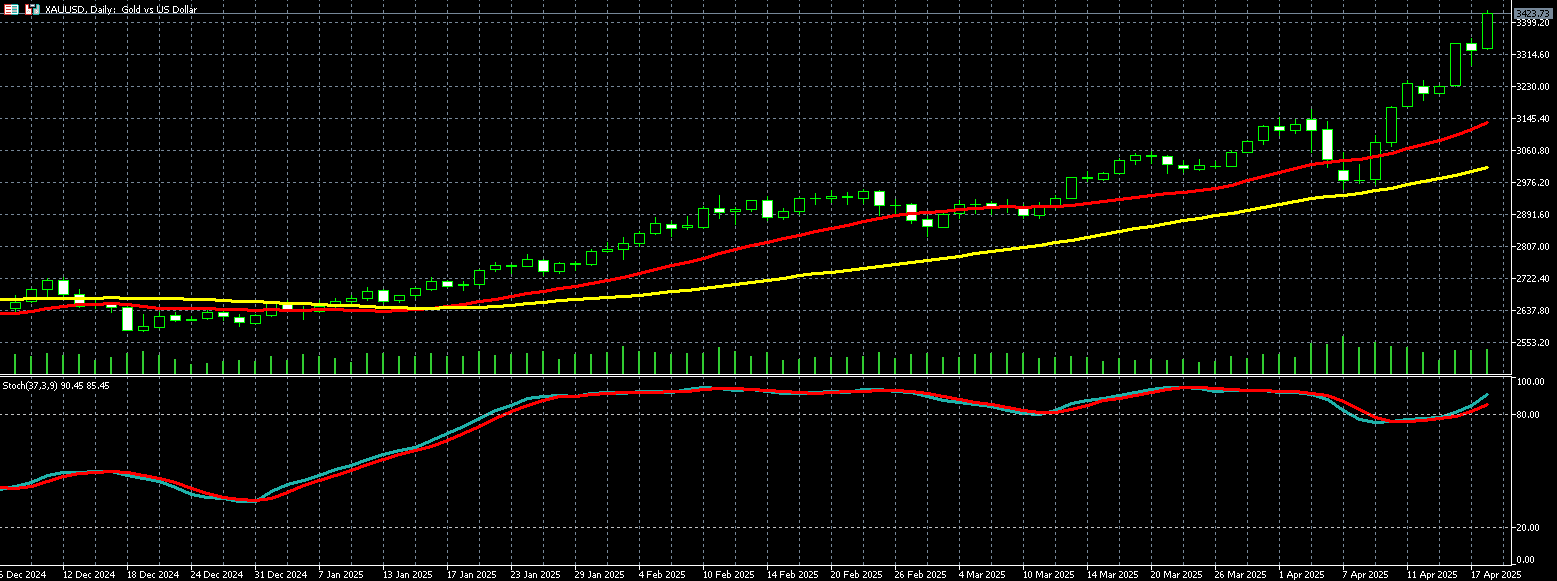This screenshot has width=1557, height=581.
Task: Click the XAUUSD Daily chart title text
Action: point(121,9)
